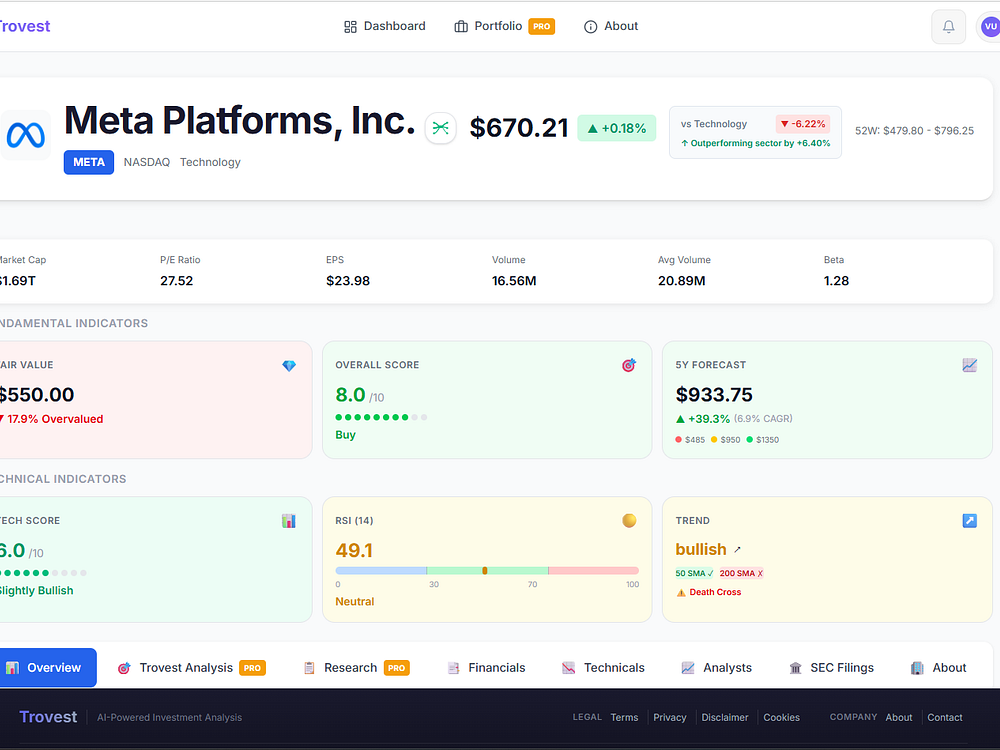1000x750 pixels.
Task: Click the META ticker badge
Action: (x=89, y=162)
